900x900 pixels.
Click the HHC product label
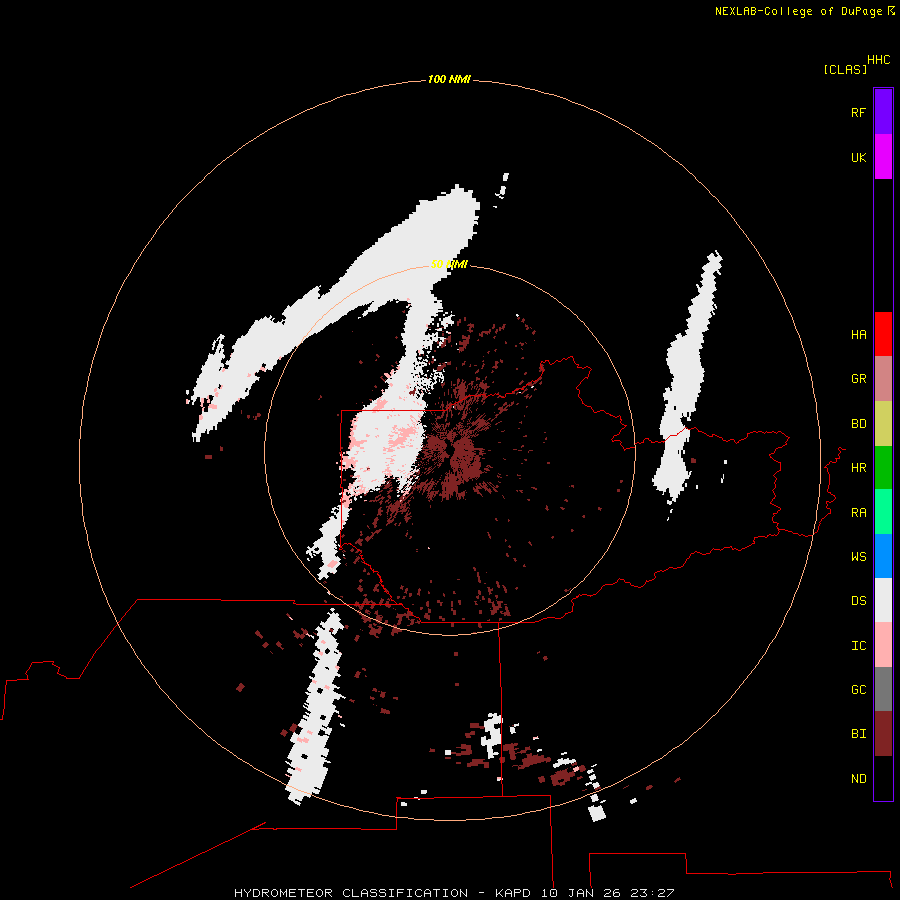tap(879, 60)
